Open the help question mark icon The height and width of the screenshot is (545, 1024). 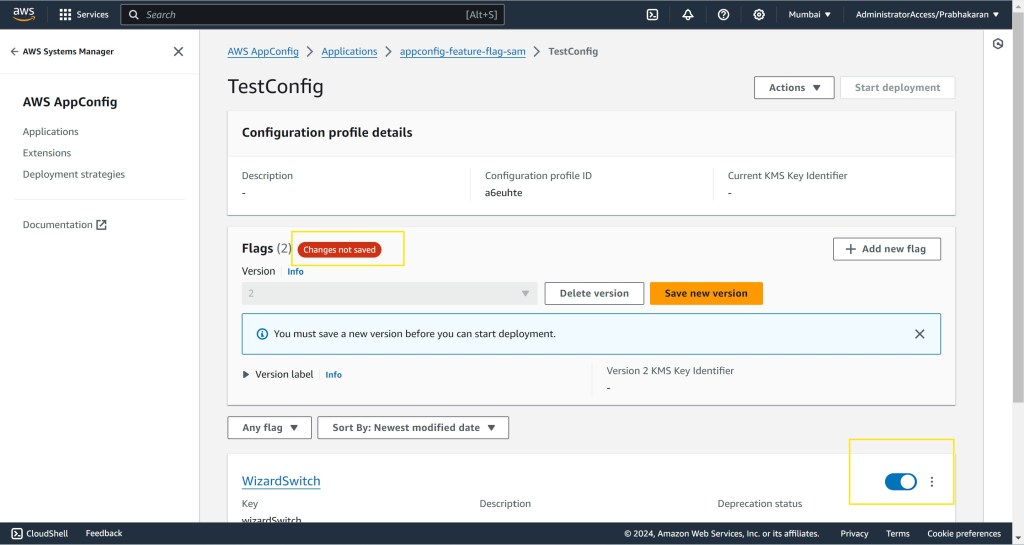tap(723, 15)
